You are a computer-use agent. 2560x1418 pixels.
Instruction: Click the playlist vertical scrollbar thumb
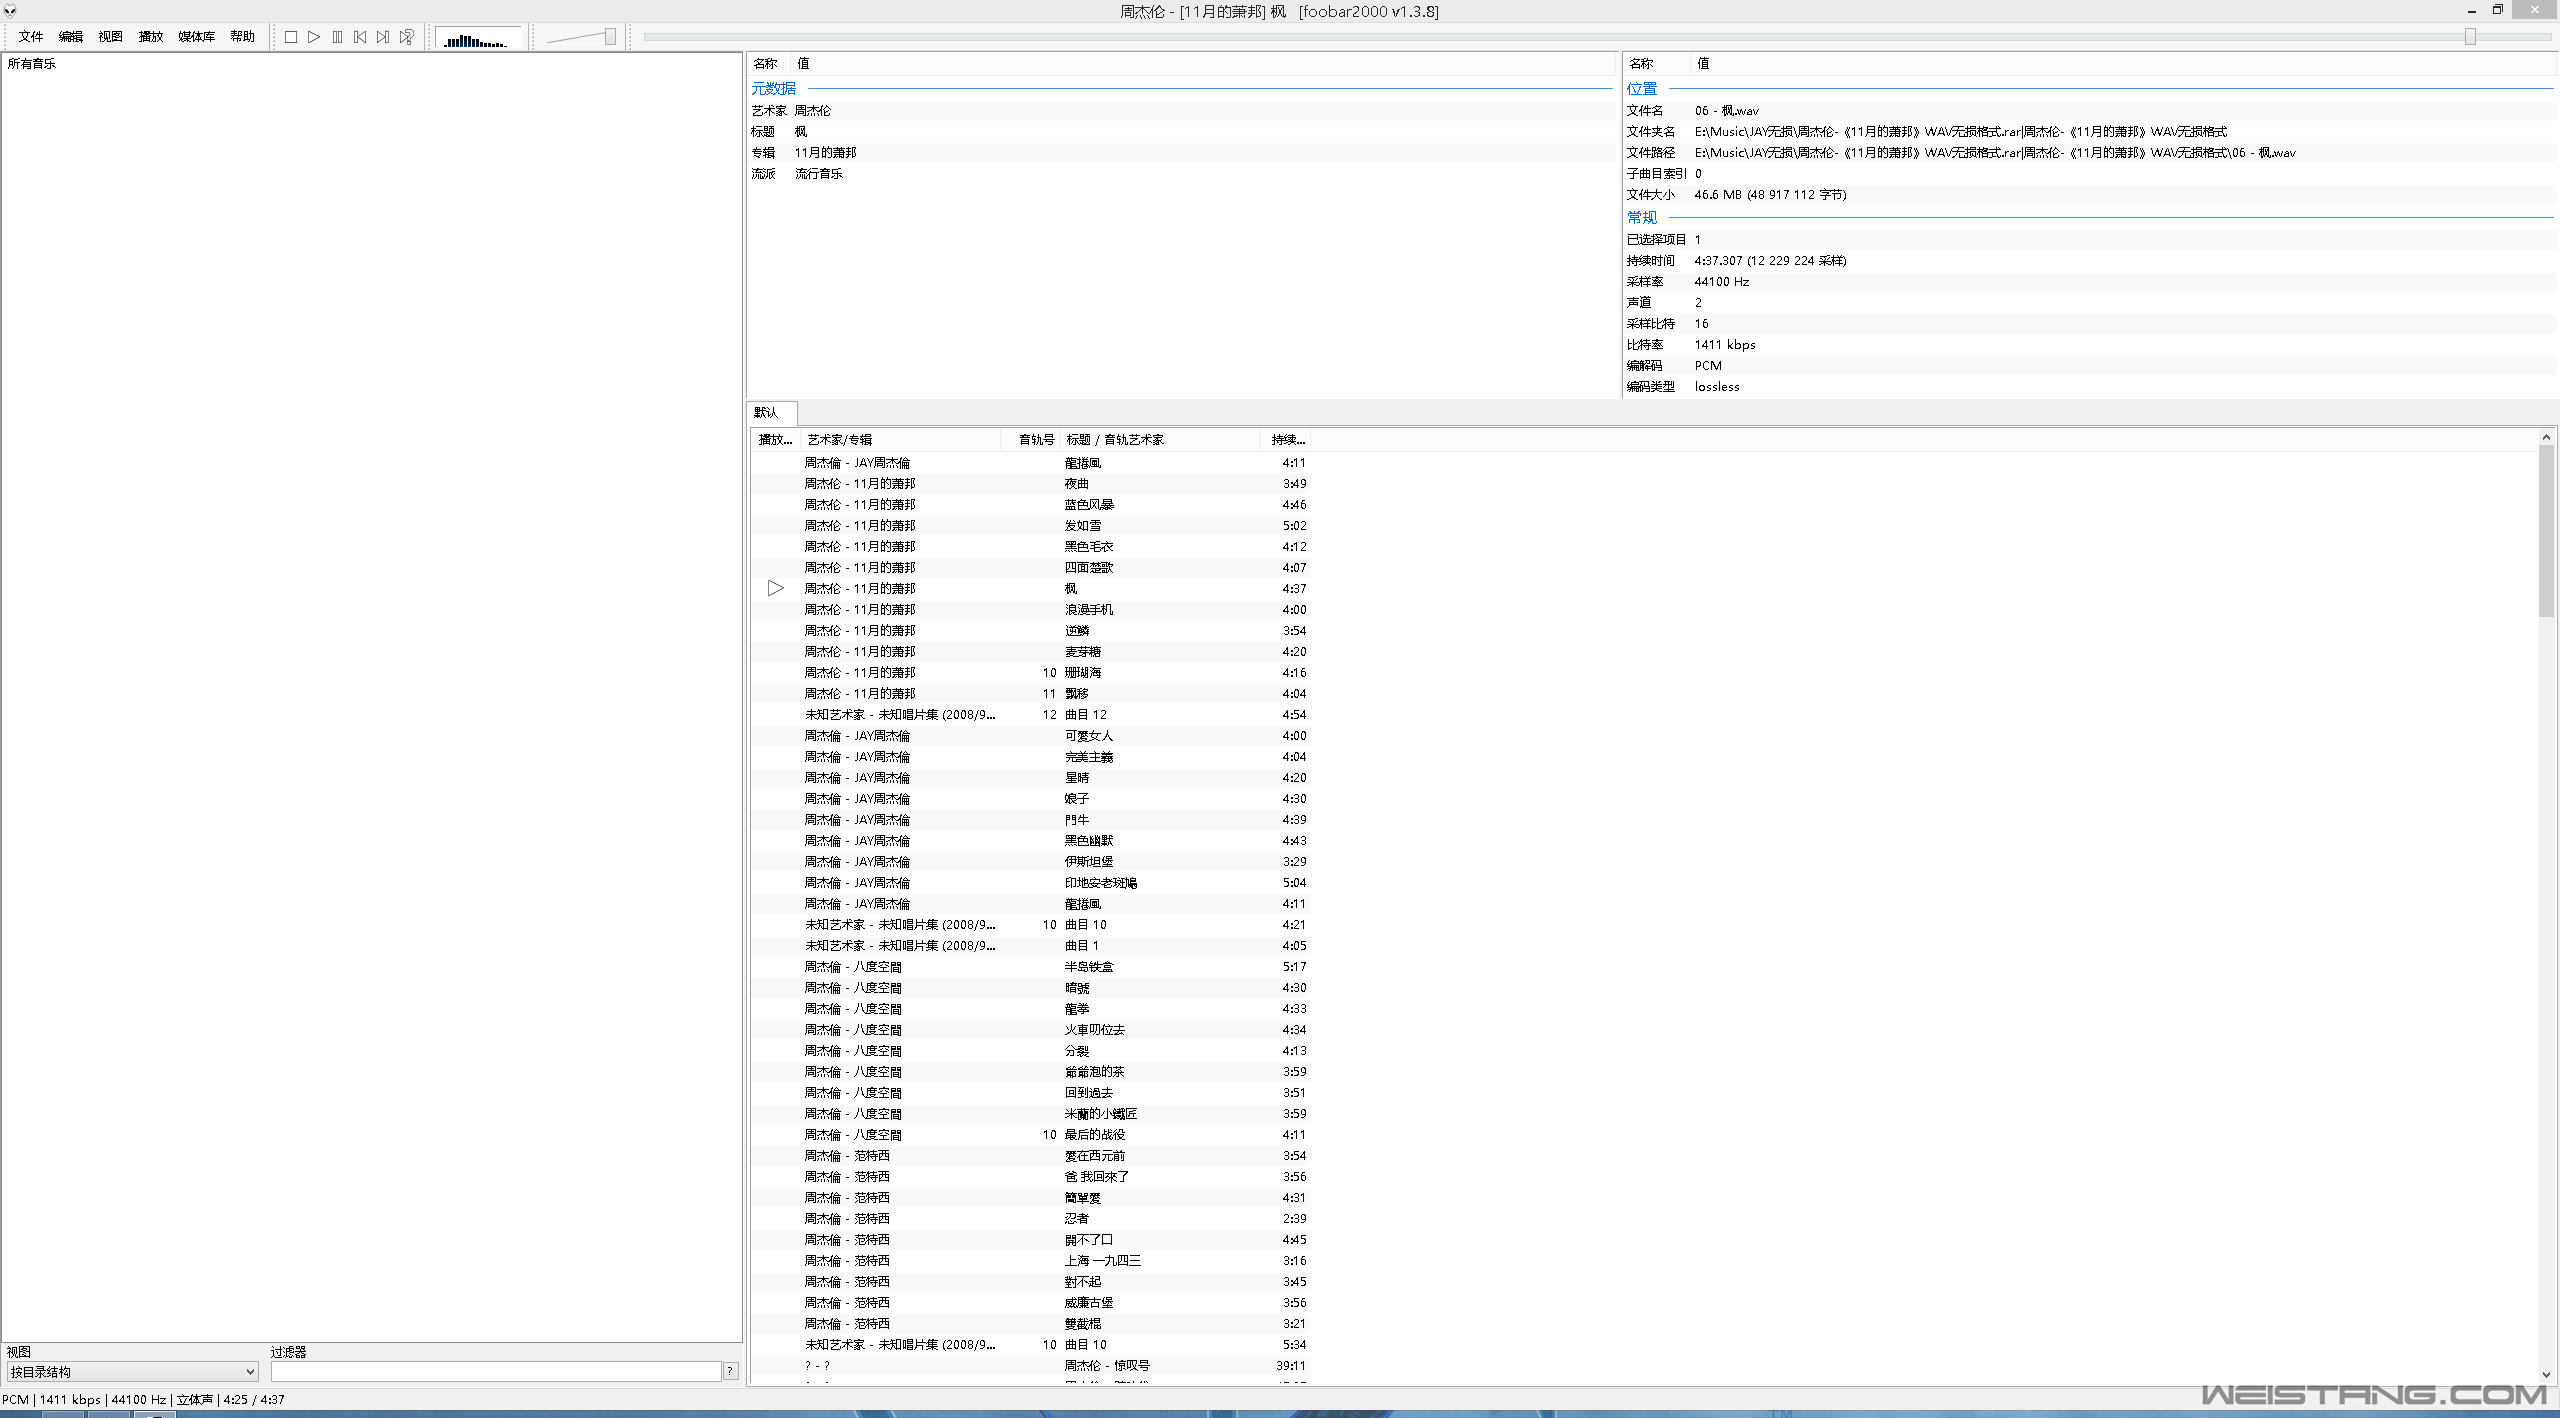[2546, 531]
